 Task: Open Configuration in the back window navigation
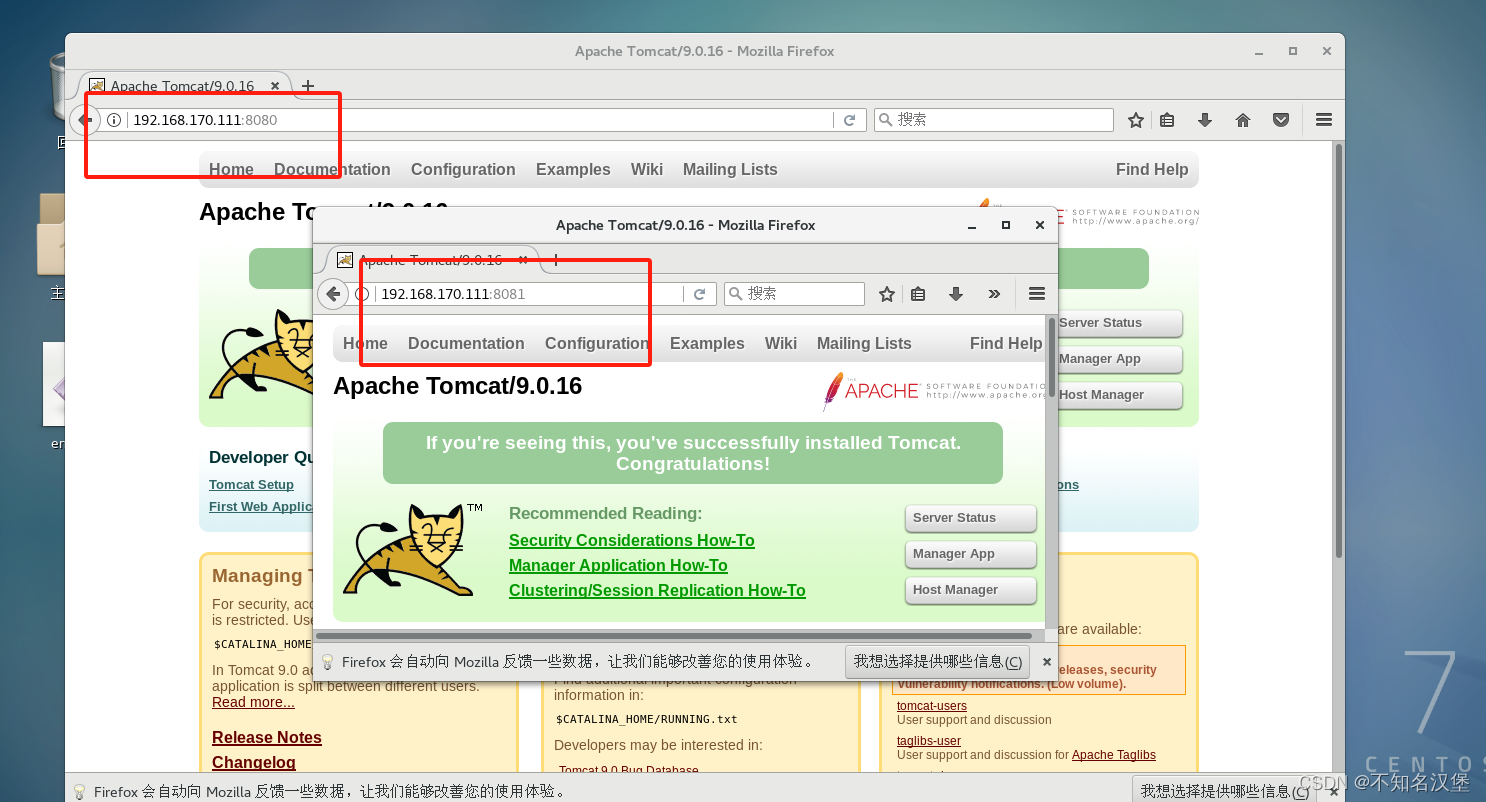[x=463, y=169]
